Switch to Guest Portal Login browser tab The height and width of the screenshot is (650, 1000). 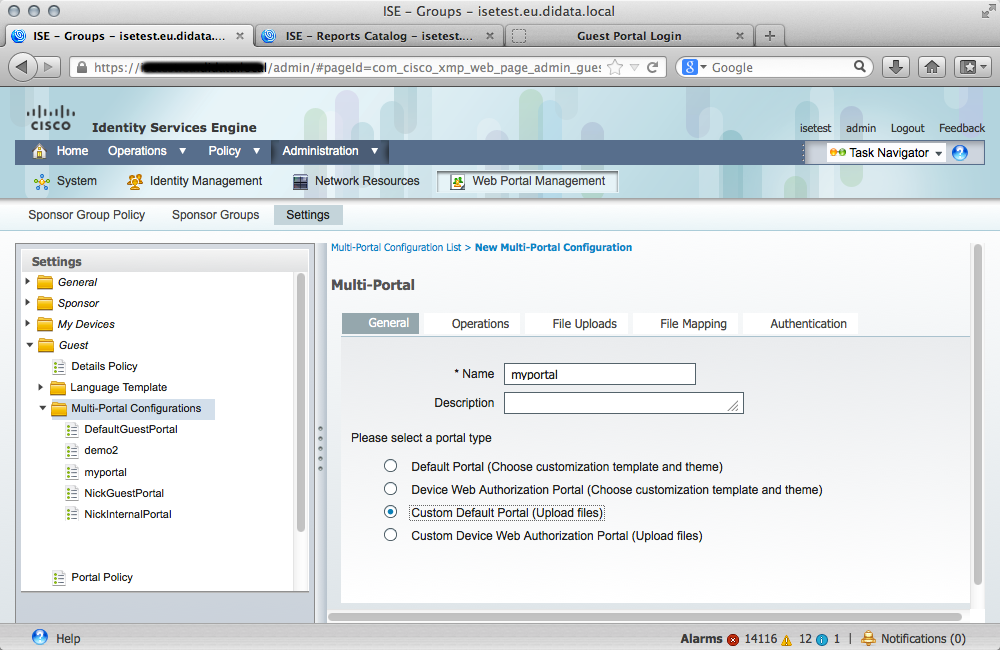[x=629, y=36]
